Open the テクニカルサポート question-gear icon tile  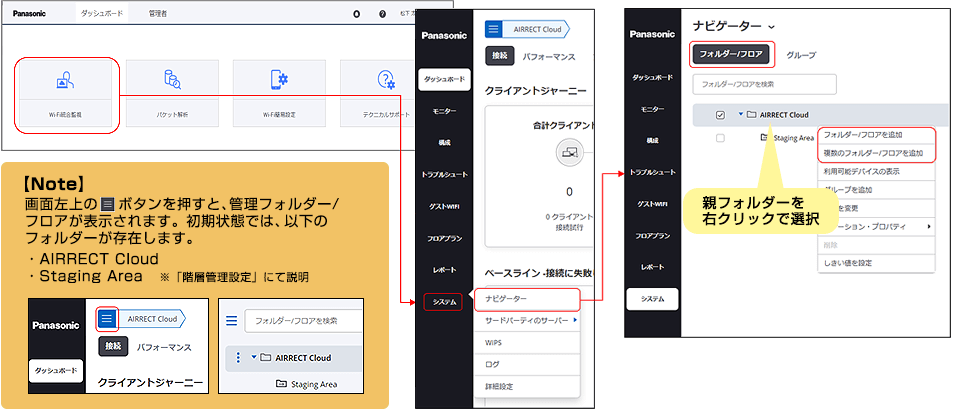click(x=386, y=80)
